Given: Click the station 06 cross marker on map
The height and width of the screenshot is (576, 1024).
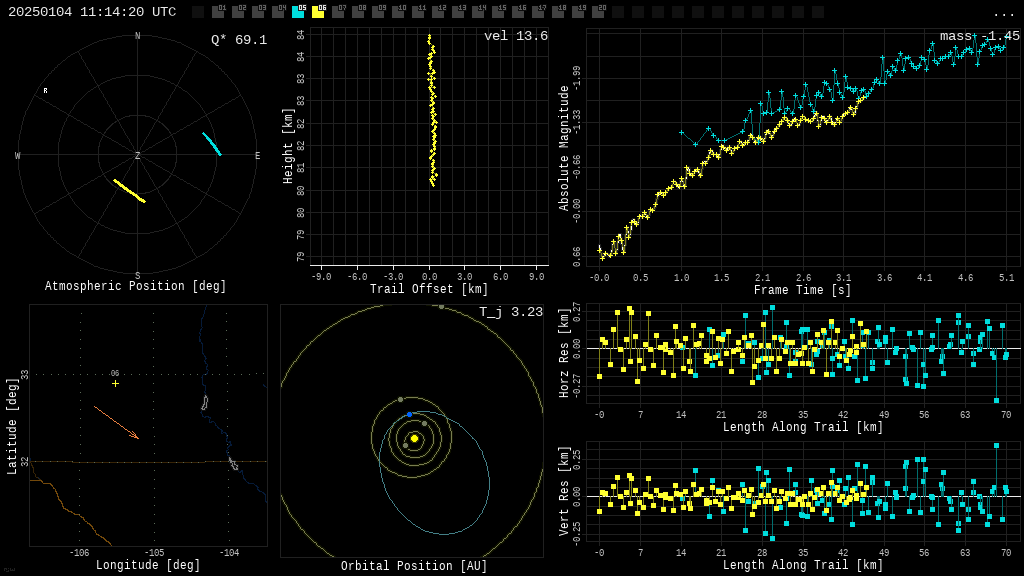Looking at the screenshot, I should coord(115,383).
